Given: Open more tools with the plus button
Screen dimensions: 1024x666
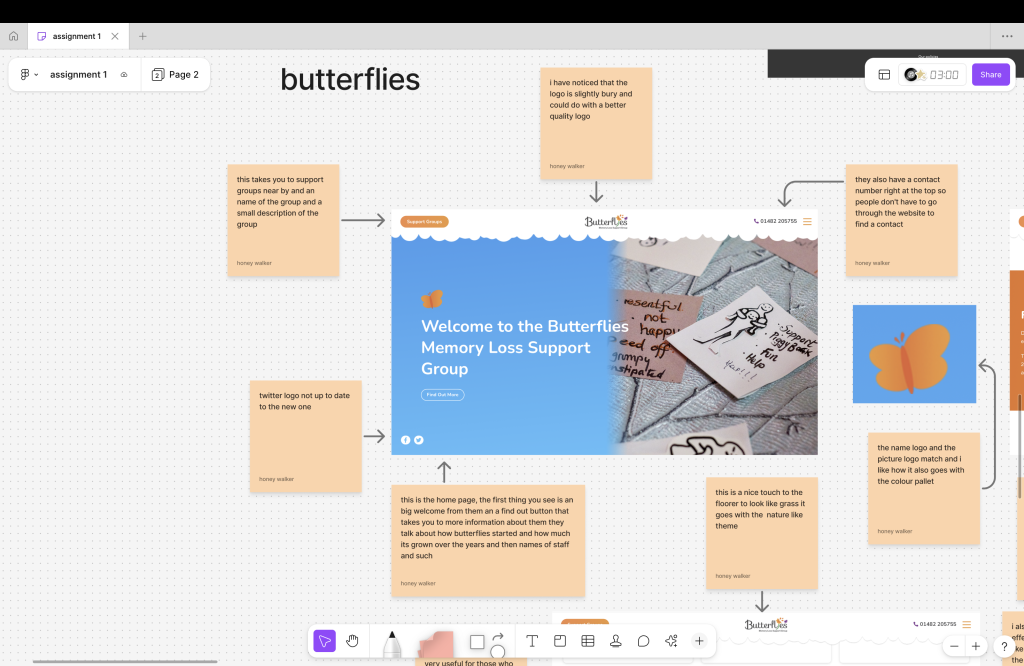Looking at the screenshot, I should point(699,641).
